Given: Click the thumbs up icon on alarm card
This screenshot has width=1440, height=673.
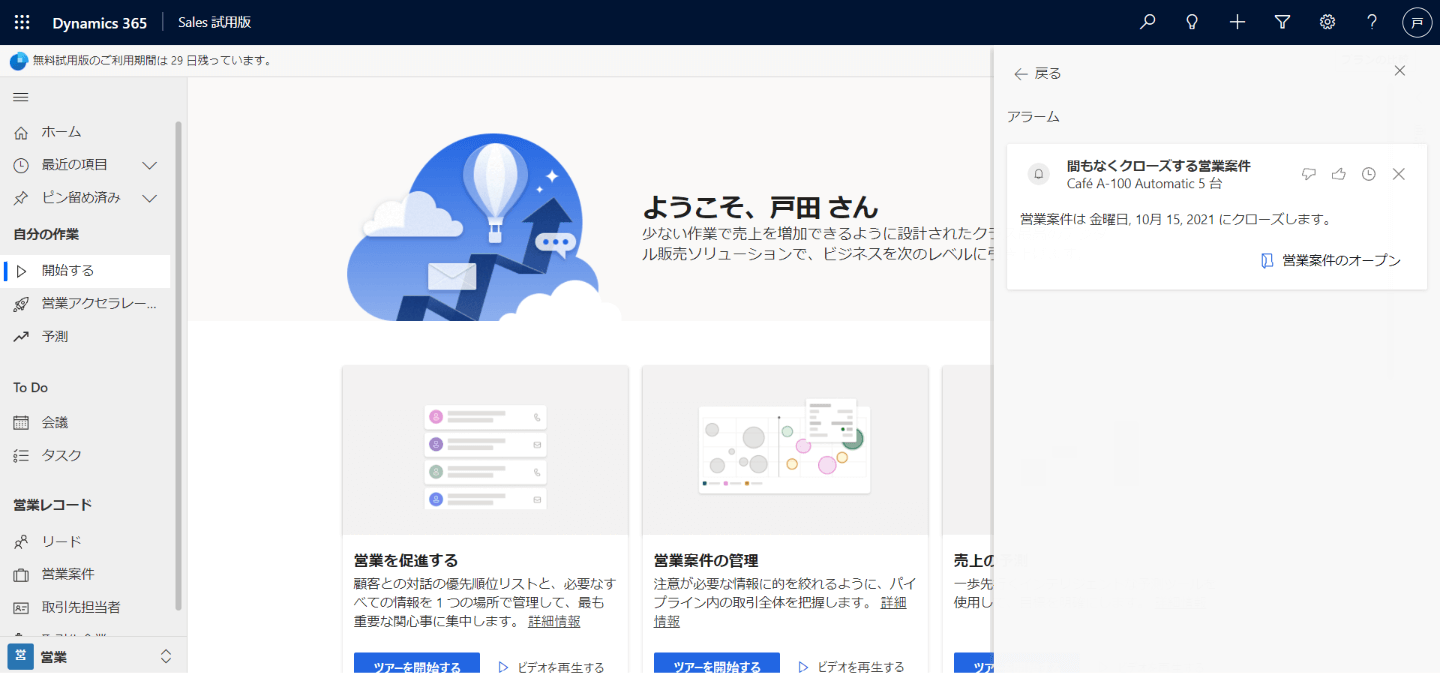Looking at the screenshot, I should tap(1339, 174).
